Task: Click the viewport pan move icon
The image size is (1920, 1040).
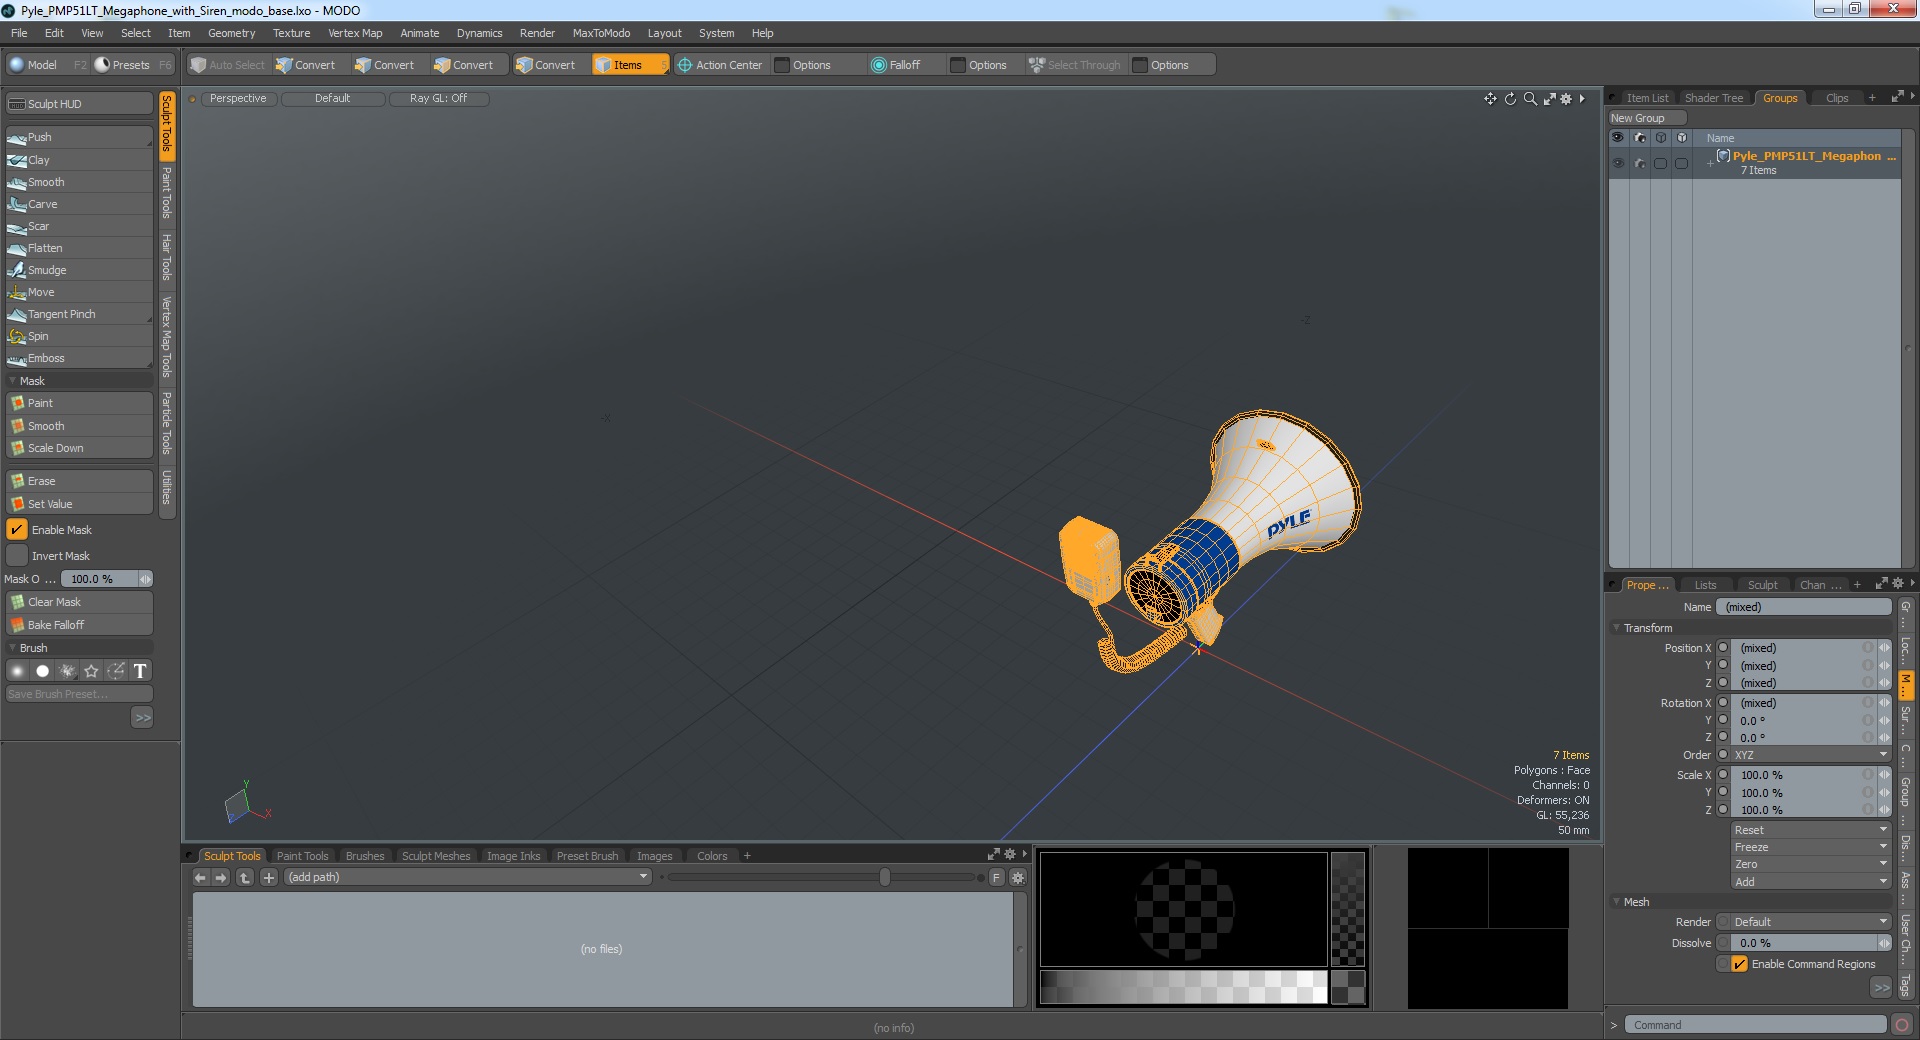Action: click(x=1490, y=98)
